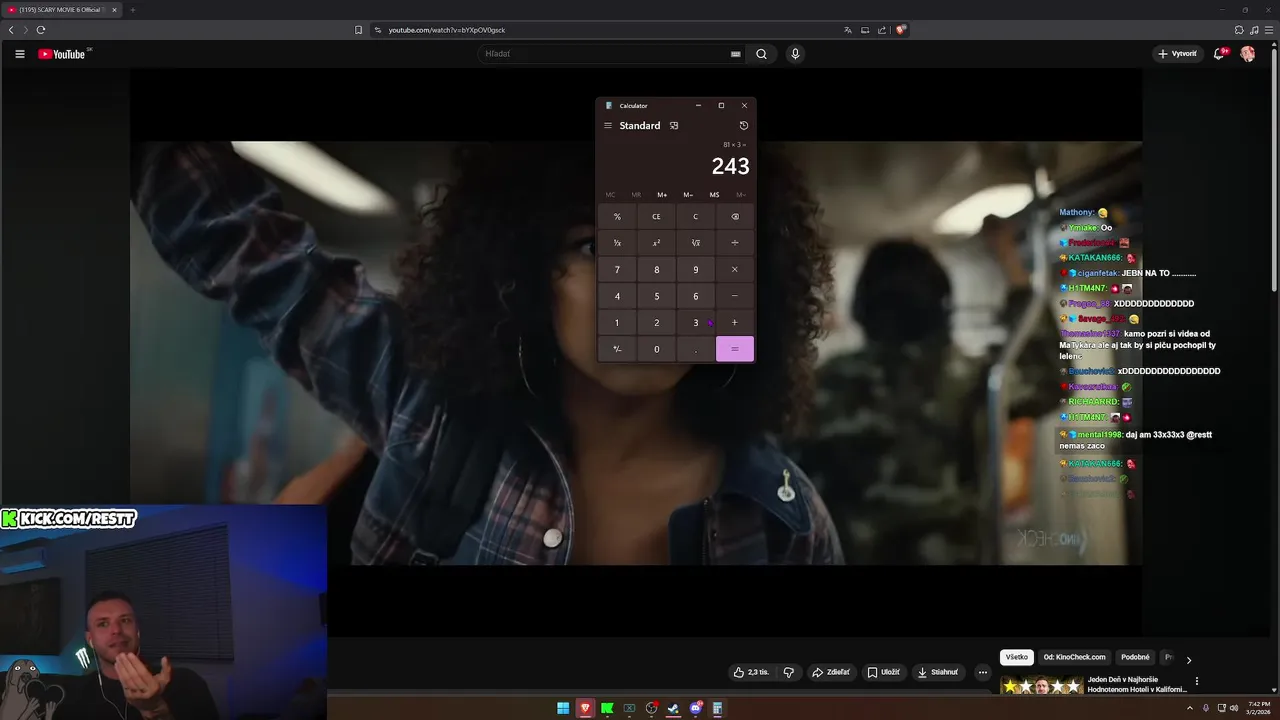
Task: Click digit 0 on Calculator
Action: click(656, 349)
